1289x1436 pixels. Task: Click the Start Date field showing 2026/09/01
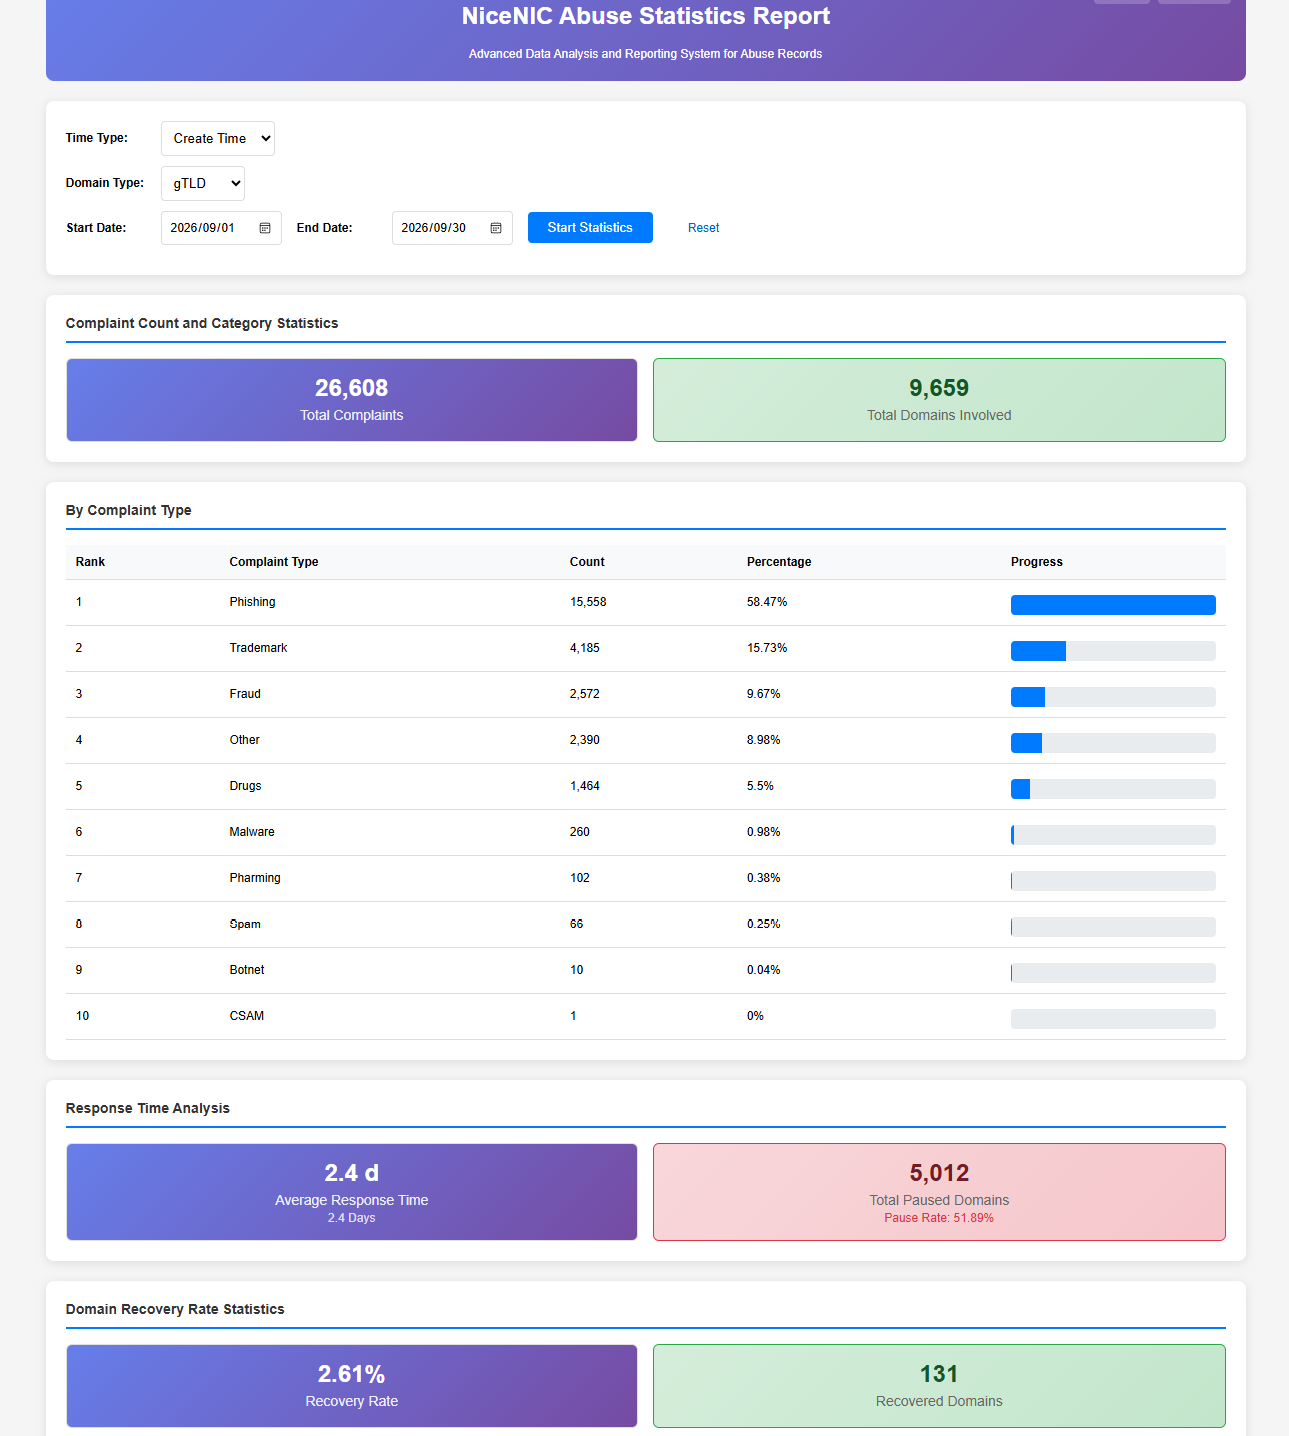(221, 228)
